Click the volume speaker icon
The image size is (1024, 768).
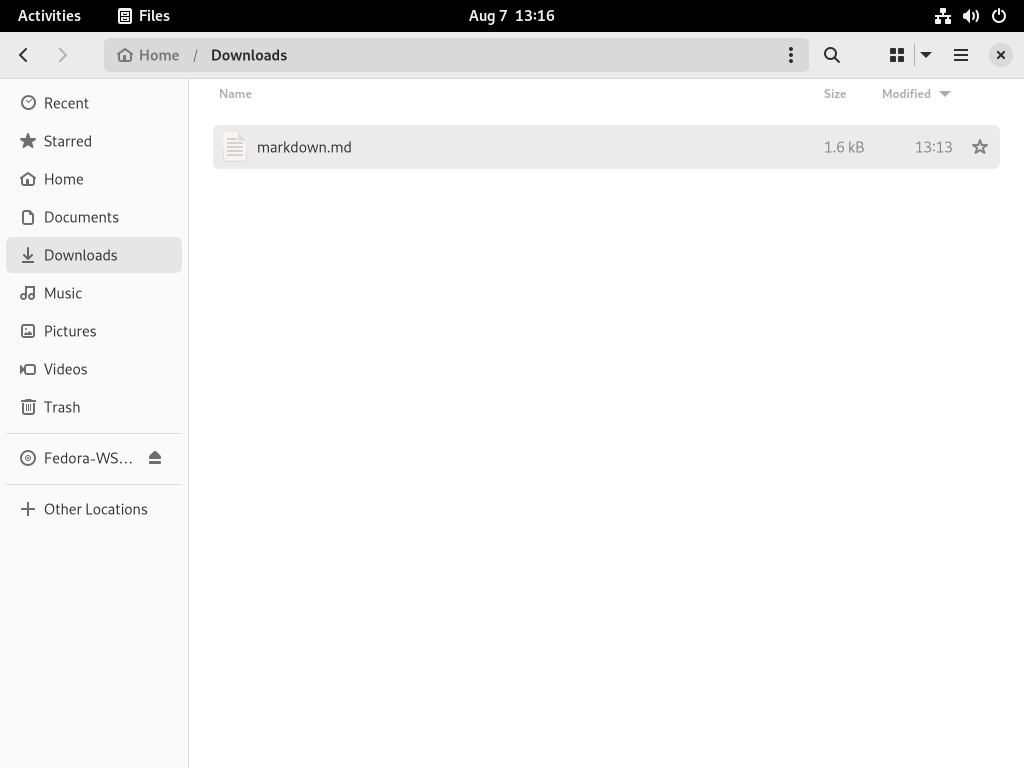(x=970, y=16)
